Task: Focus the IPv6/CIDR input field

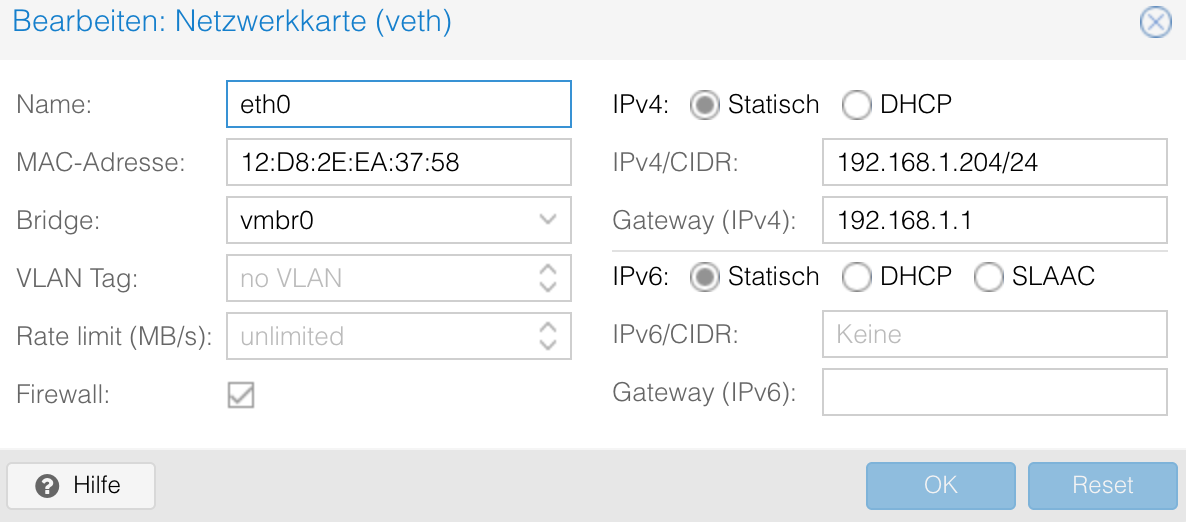Action: (994, 334)
